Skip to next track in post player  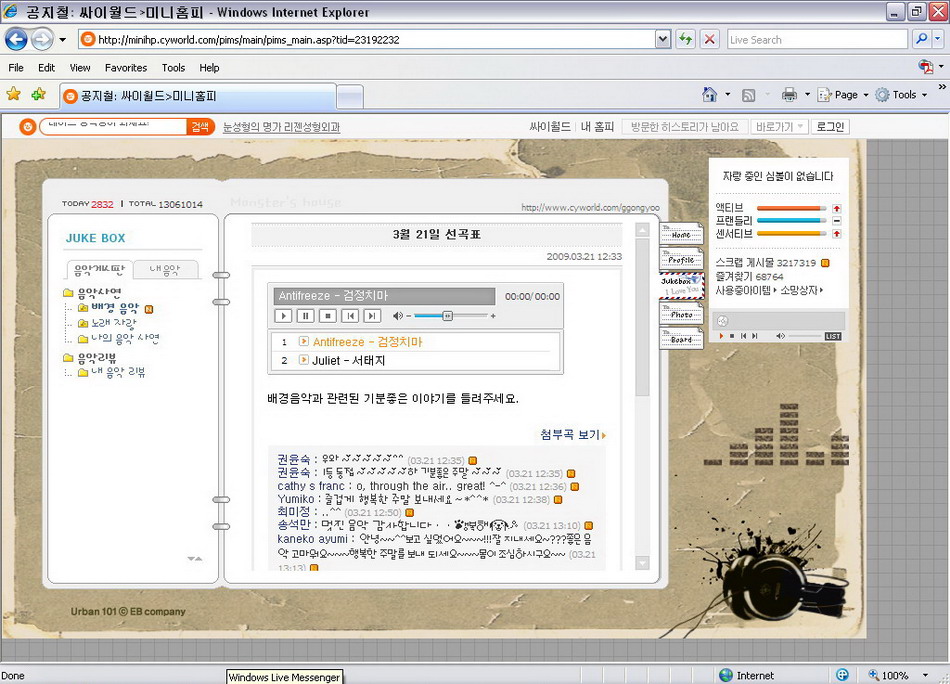373,316
